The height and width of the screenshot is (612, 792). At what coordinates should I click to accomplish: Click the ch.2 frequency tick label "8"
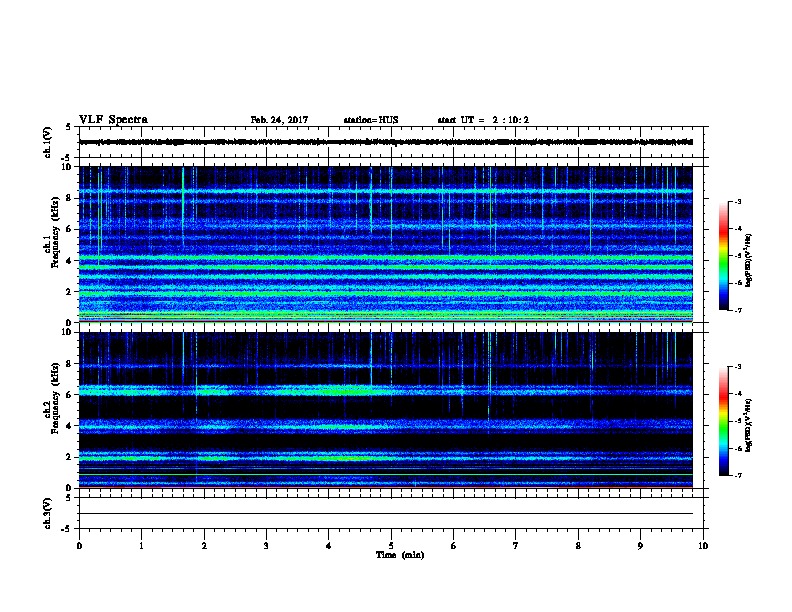pos(69,364)
